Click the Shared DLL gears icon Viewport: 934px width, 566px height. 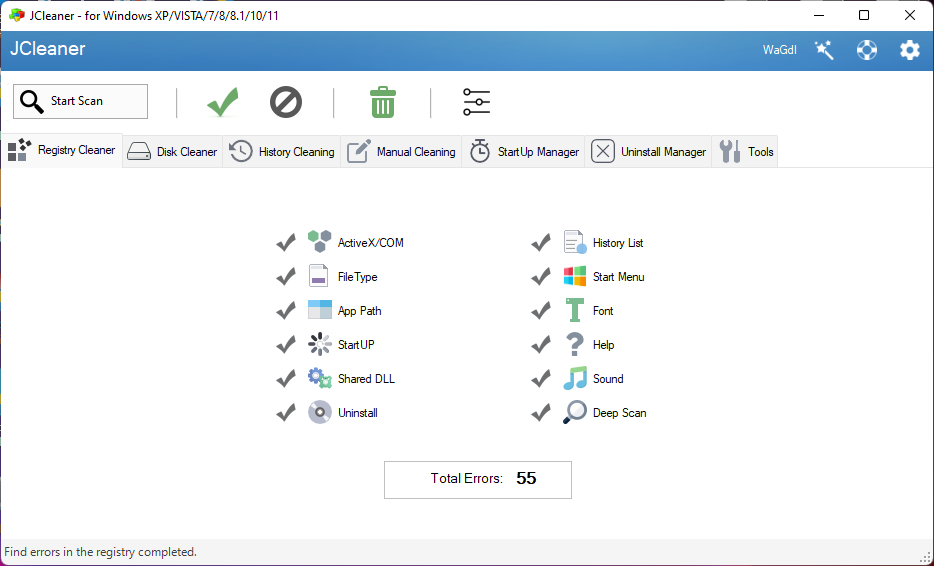[x=319, y=378]
